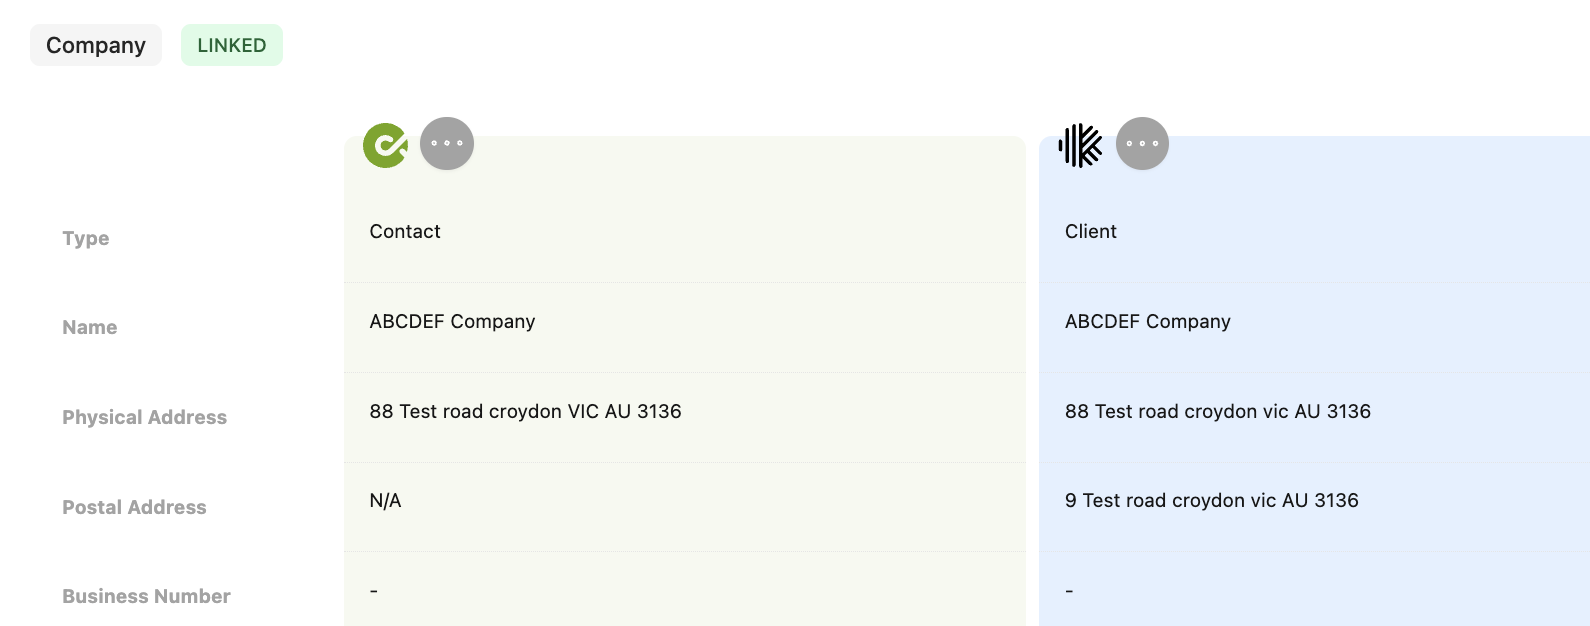The height and width of the screenshot is (626, 1590).
Task: Click ABCDEF Company in the blue column
Action: (1148, 321)
